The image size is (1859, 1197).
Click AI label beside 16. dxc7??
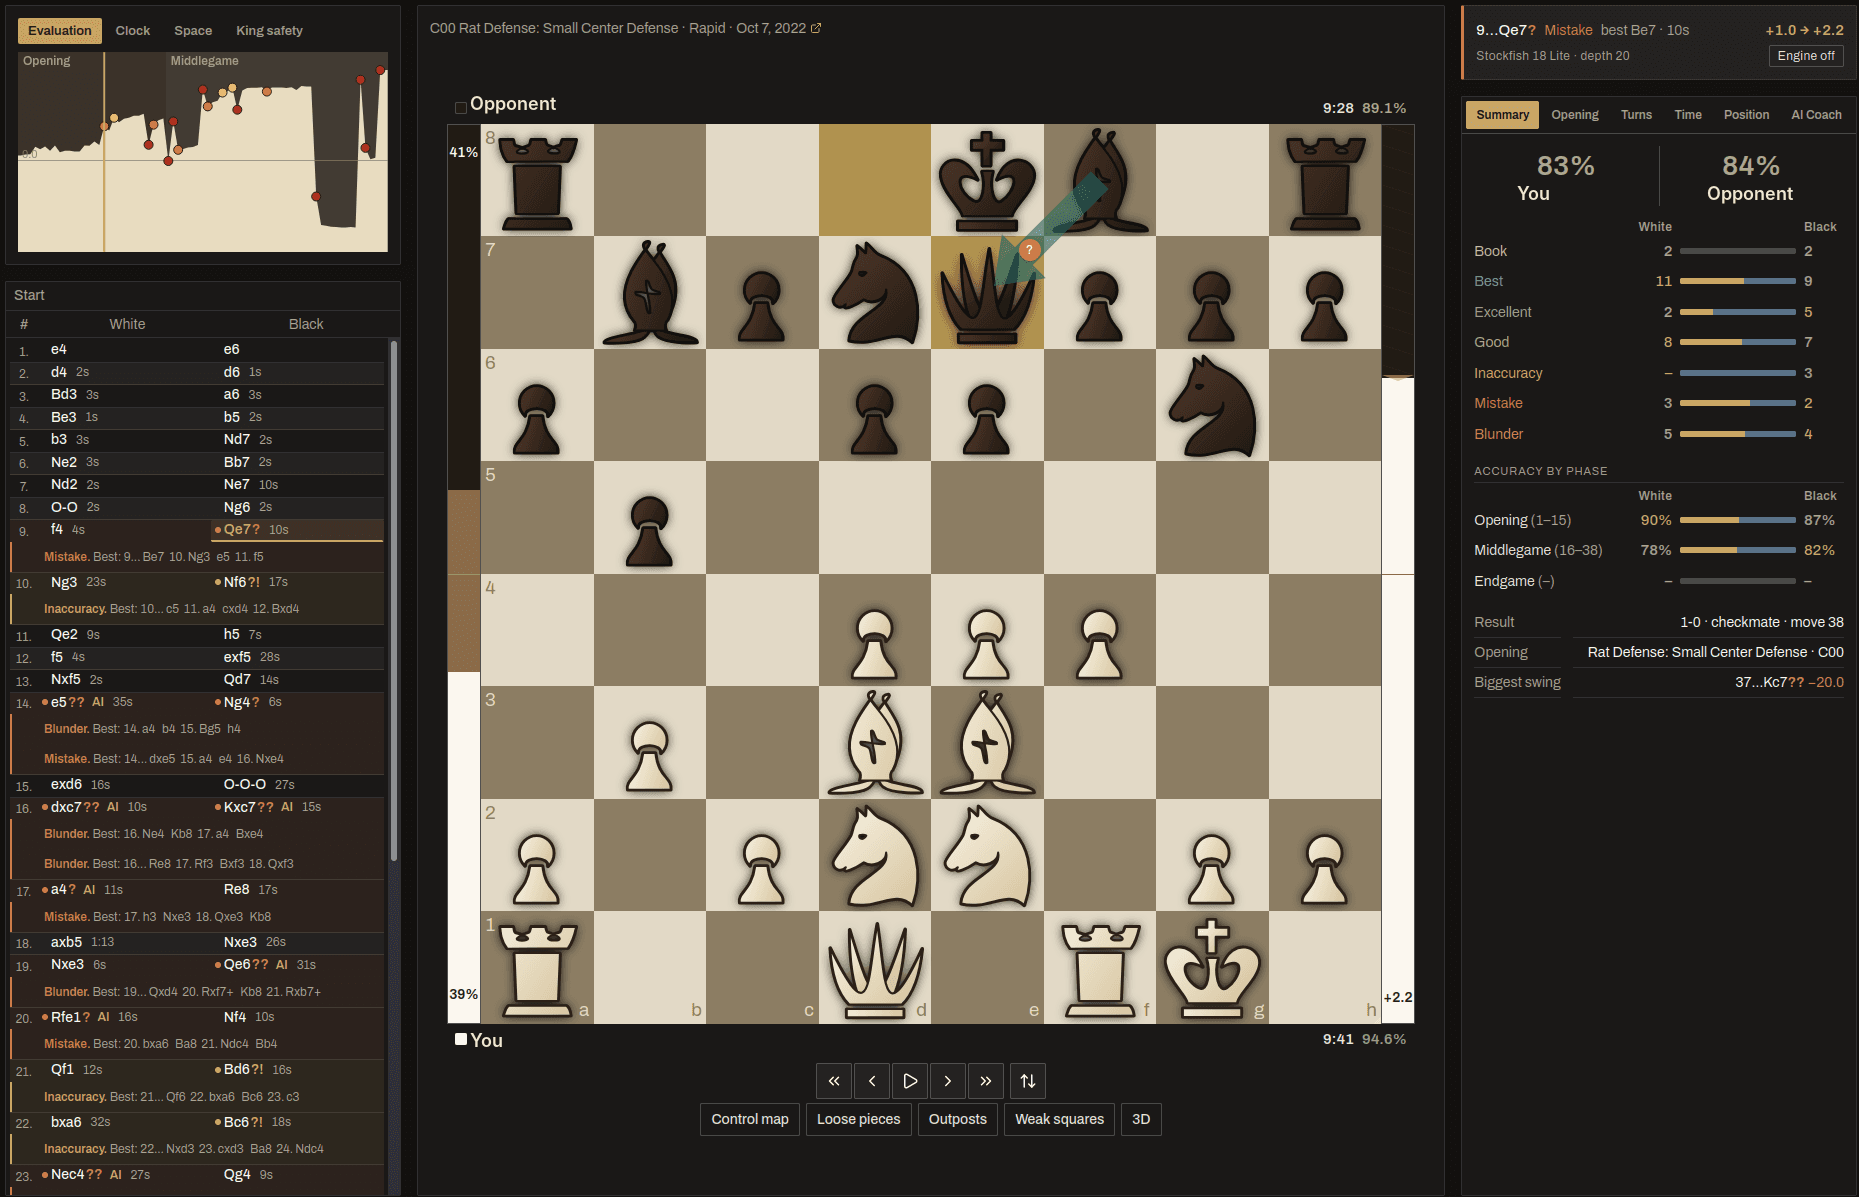pos(113,807)
